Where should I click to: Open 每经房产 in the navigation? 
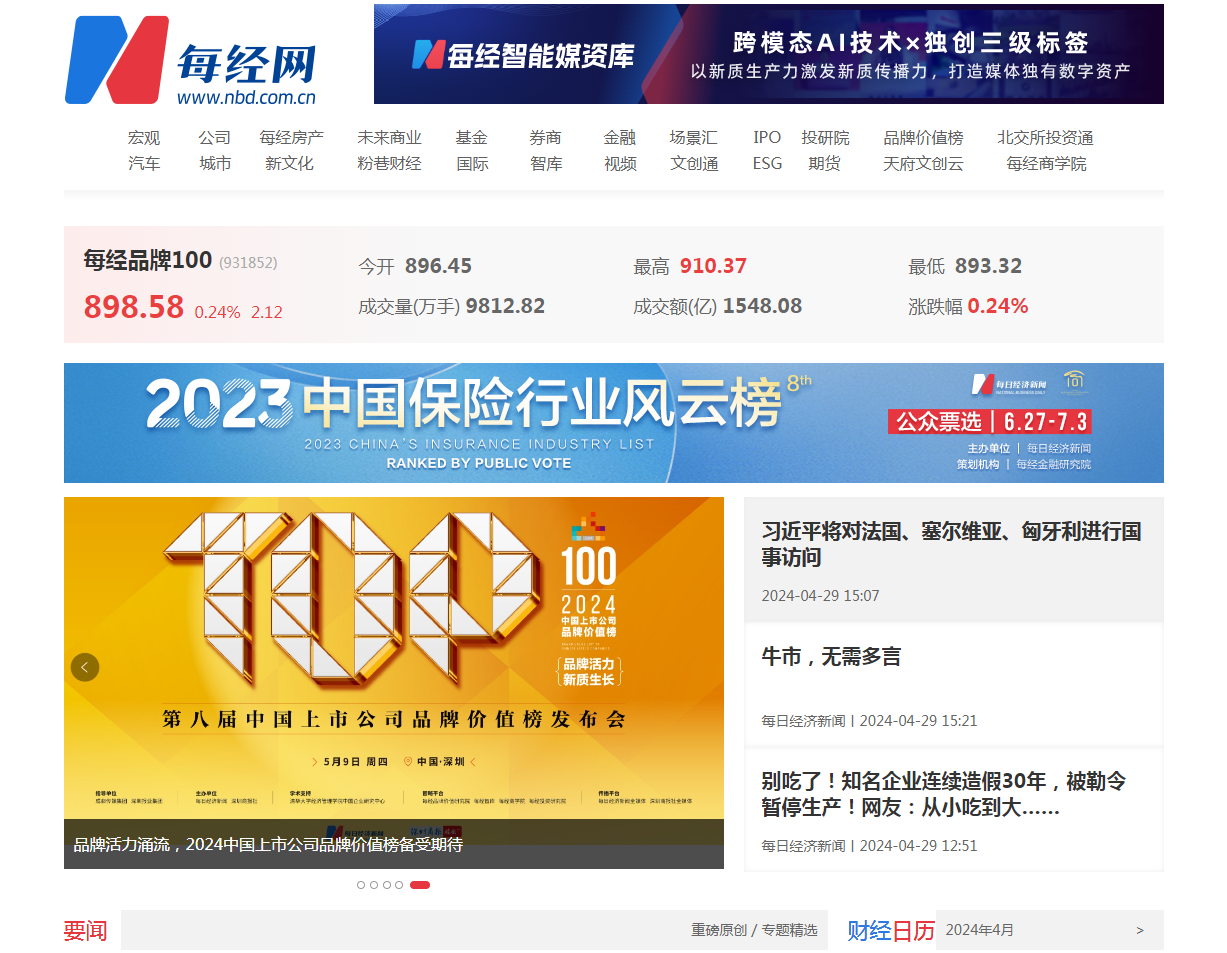click(292, 138)
